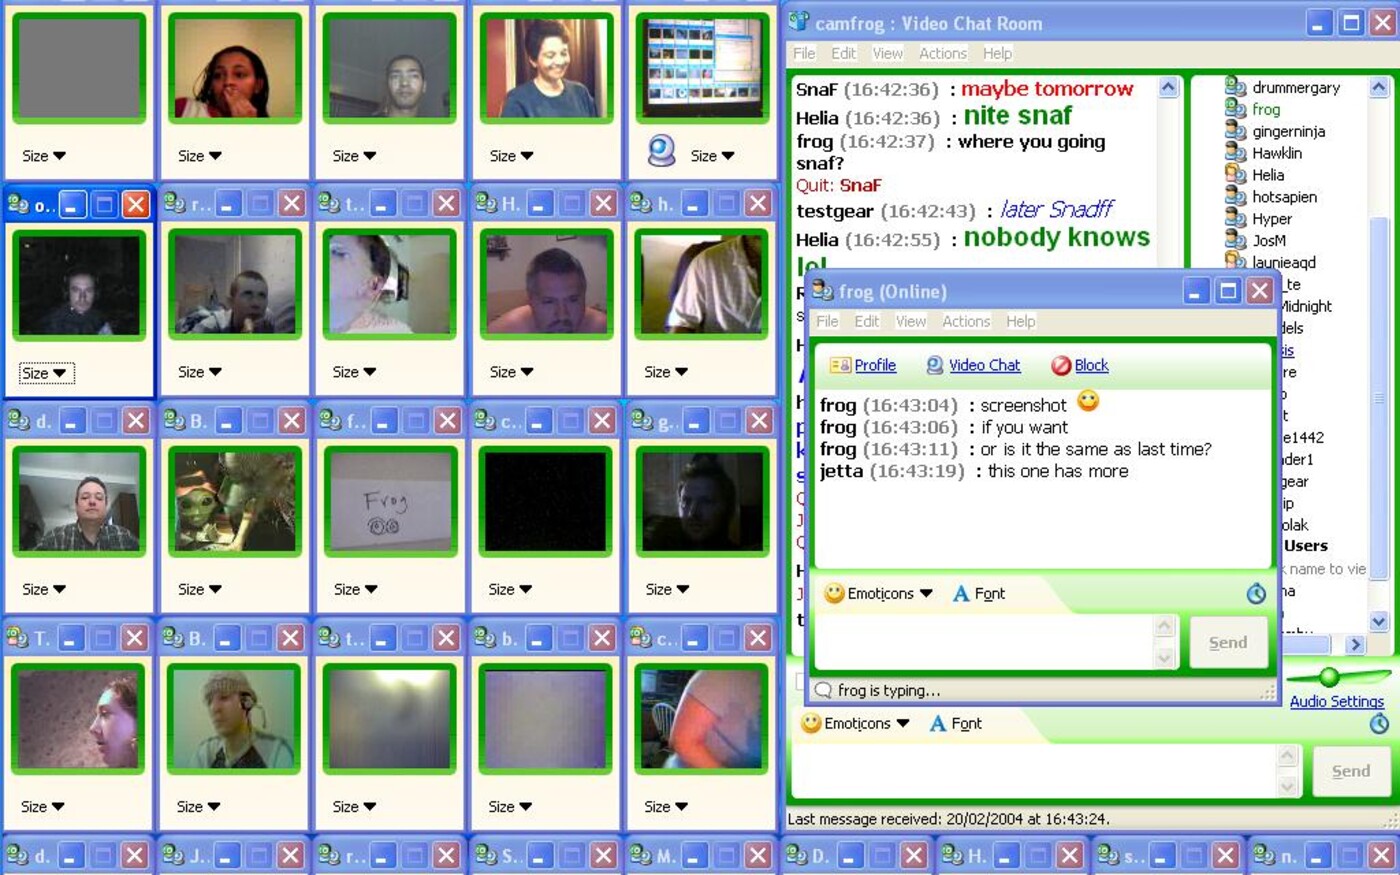Select the gingerninja user icon

[x=1235, y=131]
